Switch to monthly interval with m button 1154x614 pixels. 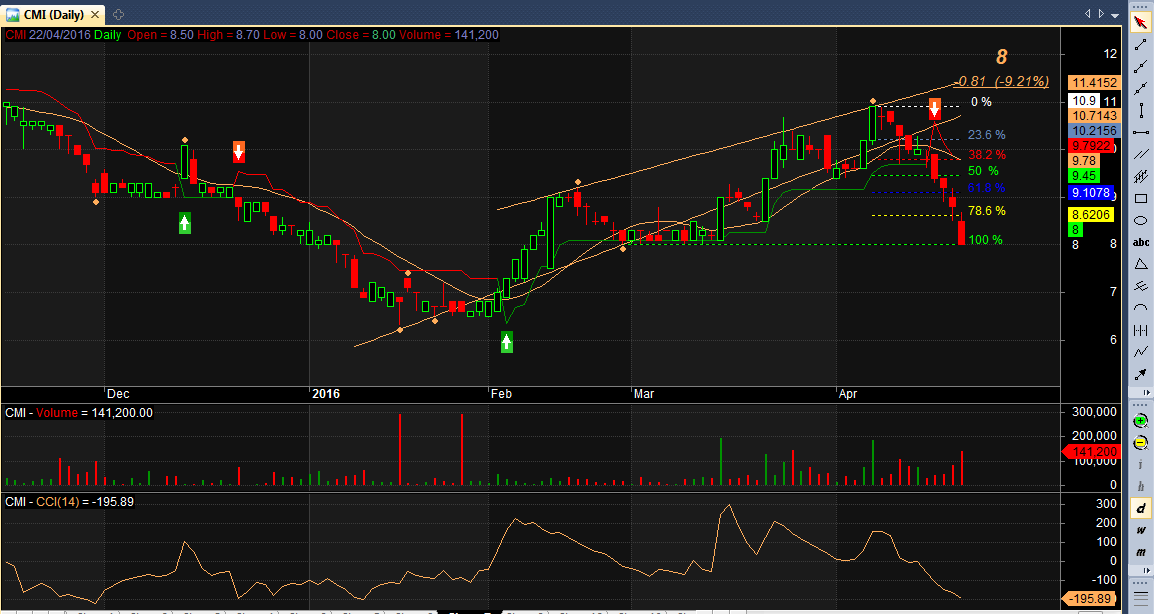[1141, 552]
